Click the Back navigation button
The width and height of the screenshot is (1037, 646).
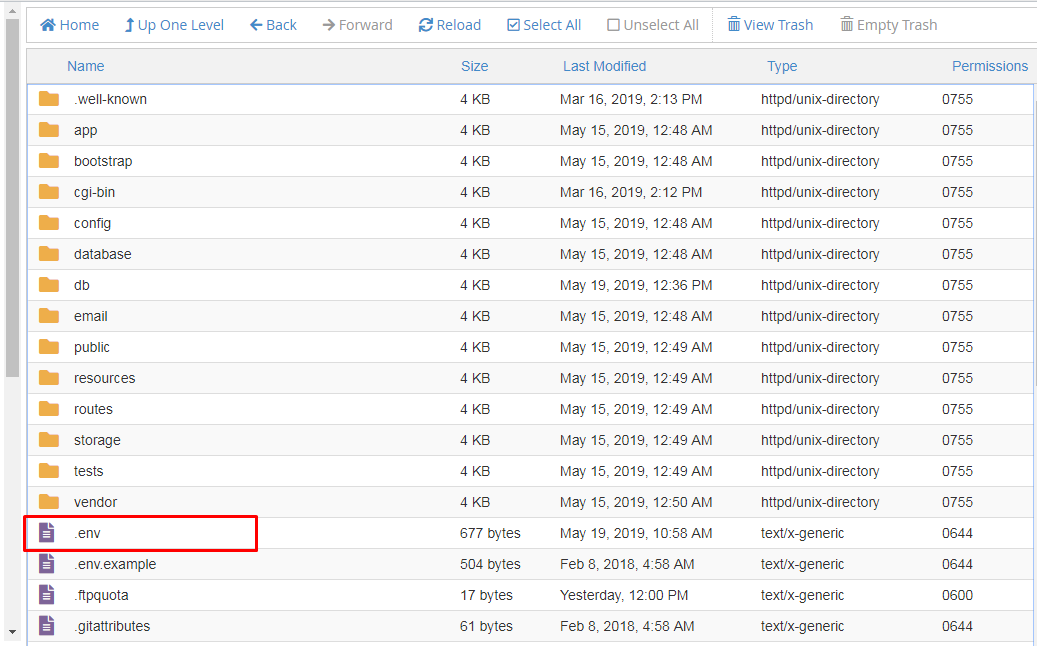pos(273,25)
